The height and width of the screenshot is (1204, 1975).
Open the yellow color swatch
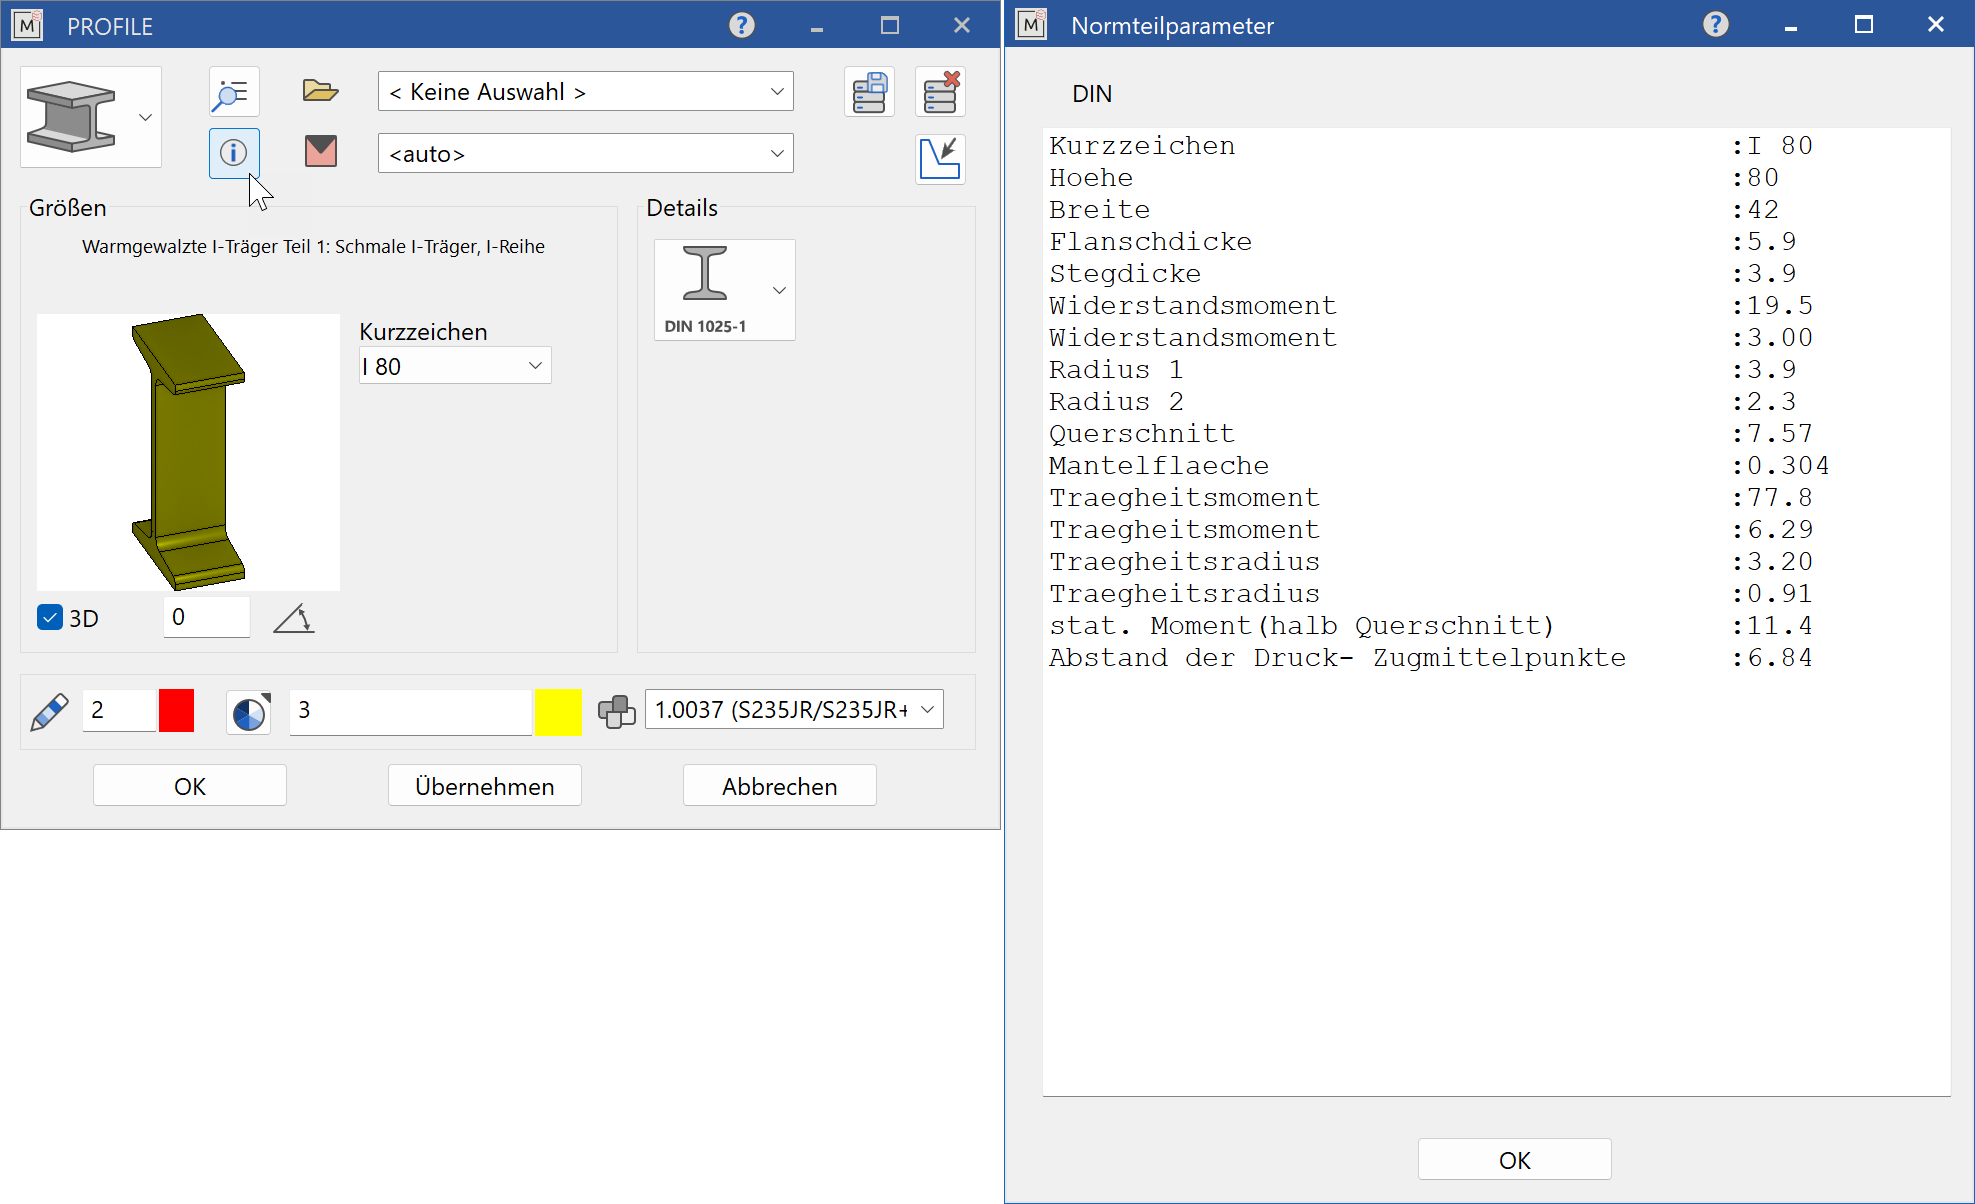[558, 712]
